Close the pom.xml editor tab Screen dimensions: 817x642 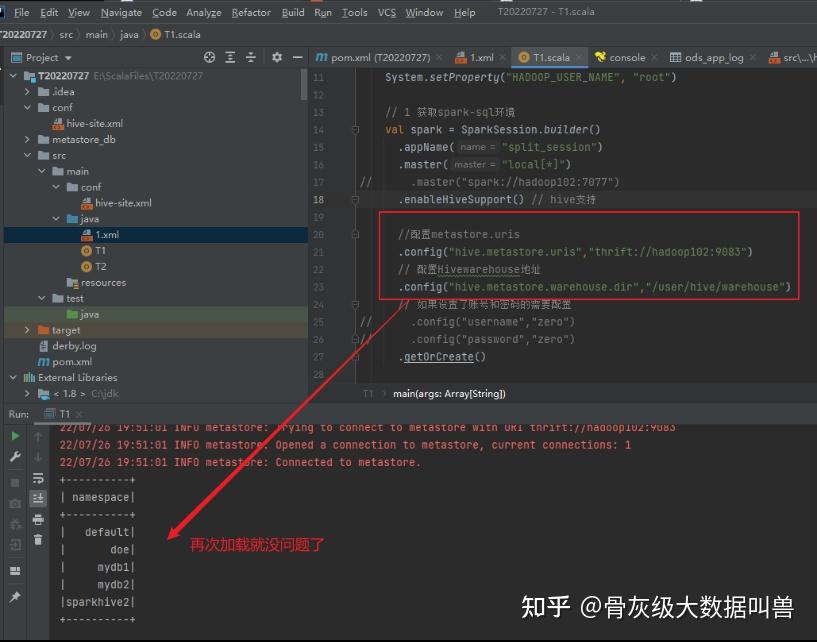tap(439, 57)
